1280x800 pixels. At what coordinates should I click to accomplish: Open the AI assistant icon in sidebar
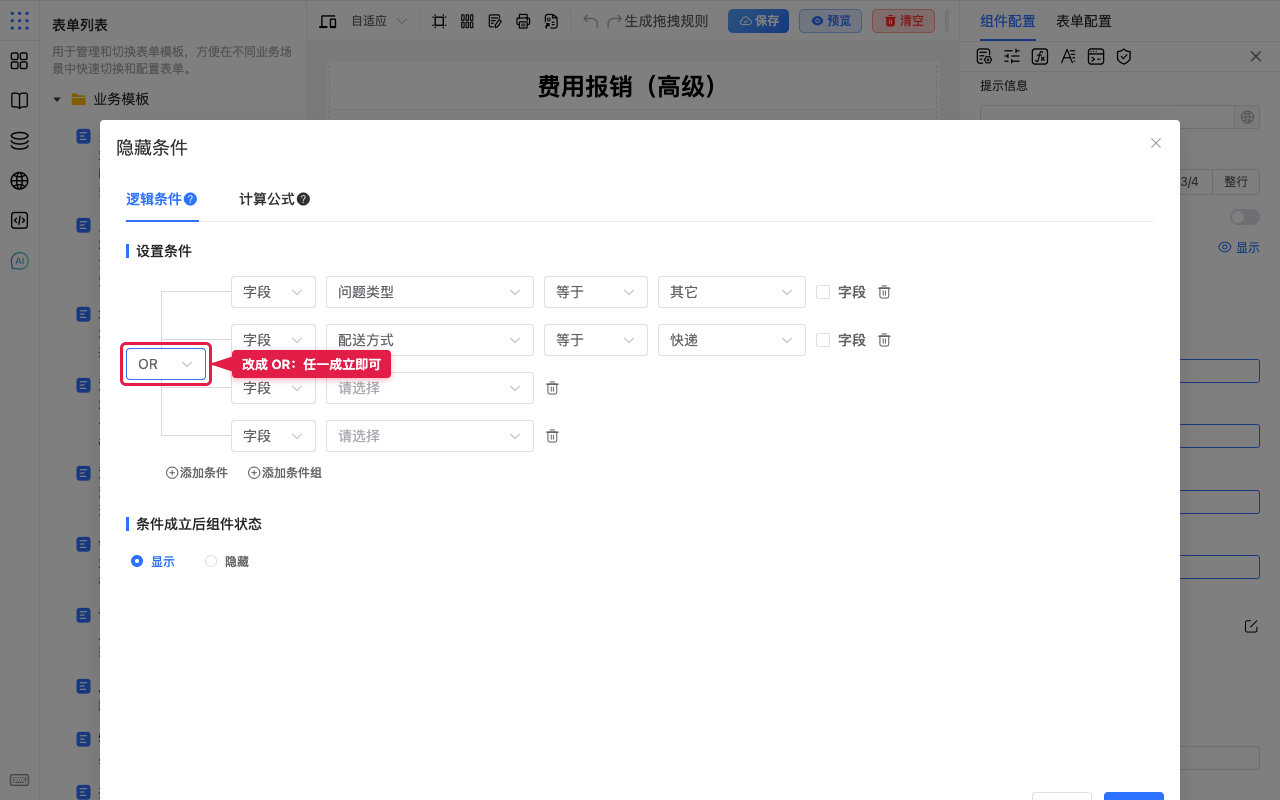19,261
